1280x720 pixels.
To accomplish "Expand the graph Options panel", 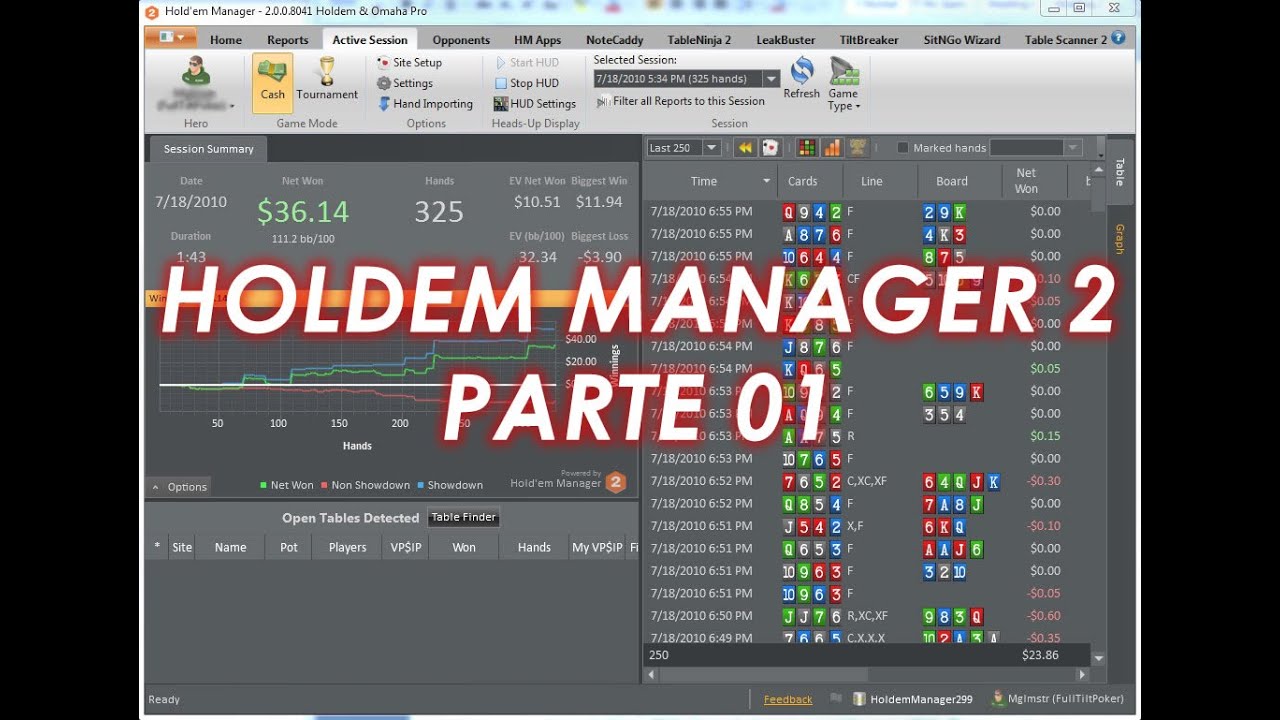I will point(179,487).
